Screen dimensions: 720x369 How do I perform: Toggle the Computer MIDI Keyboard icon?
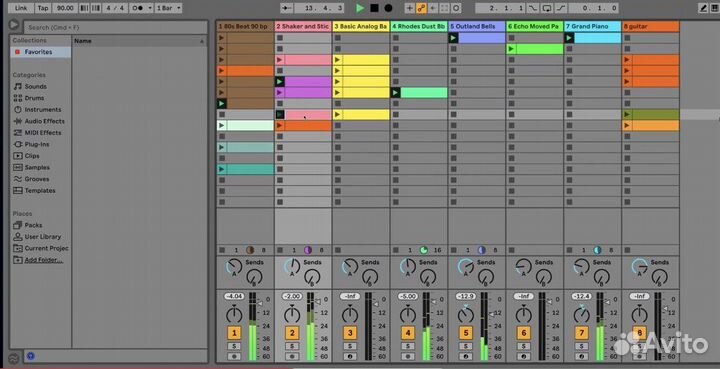[x=715, y=8]
